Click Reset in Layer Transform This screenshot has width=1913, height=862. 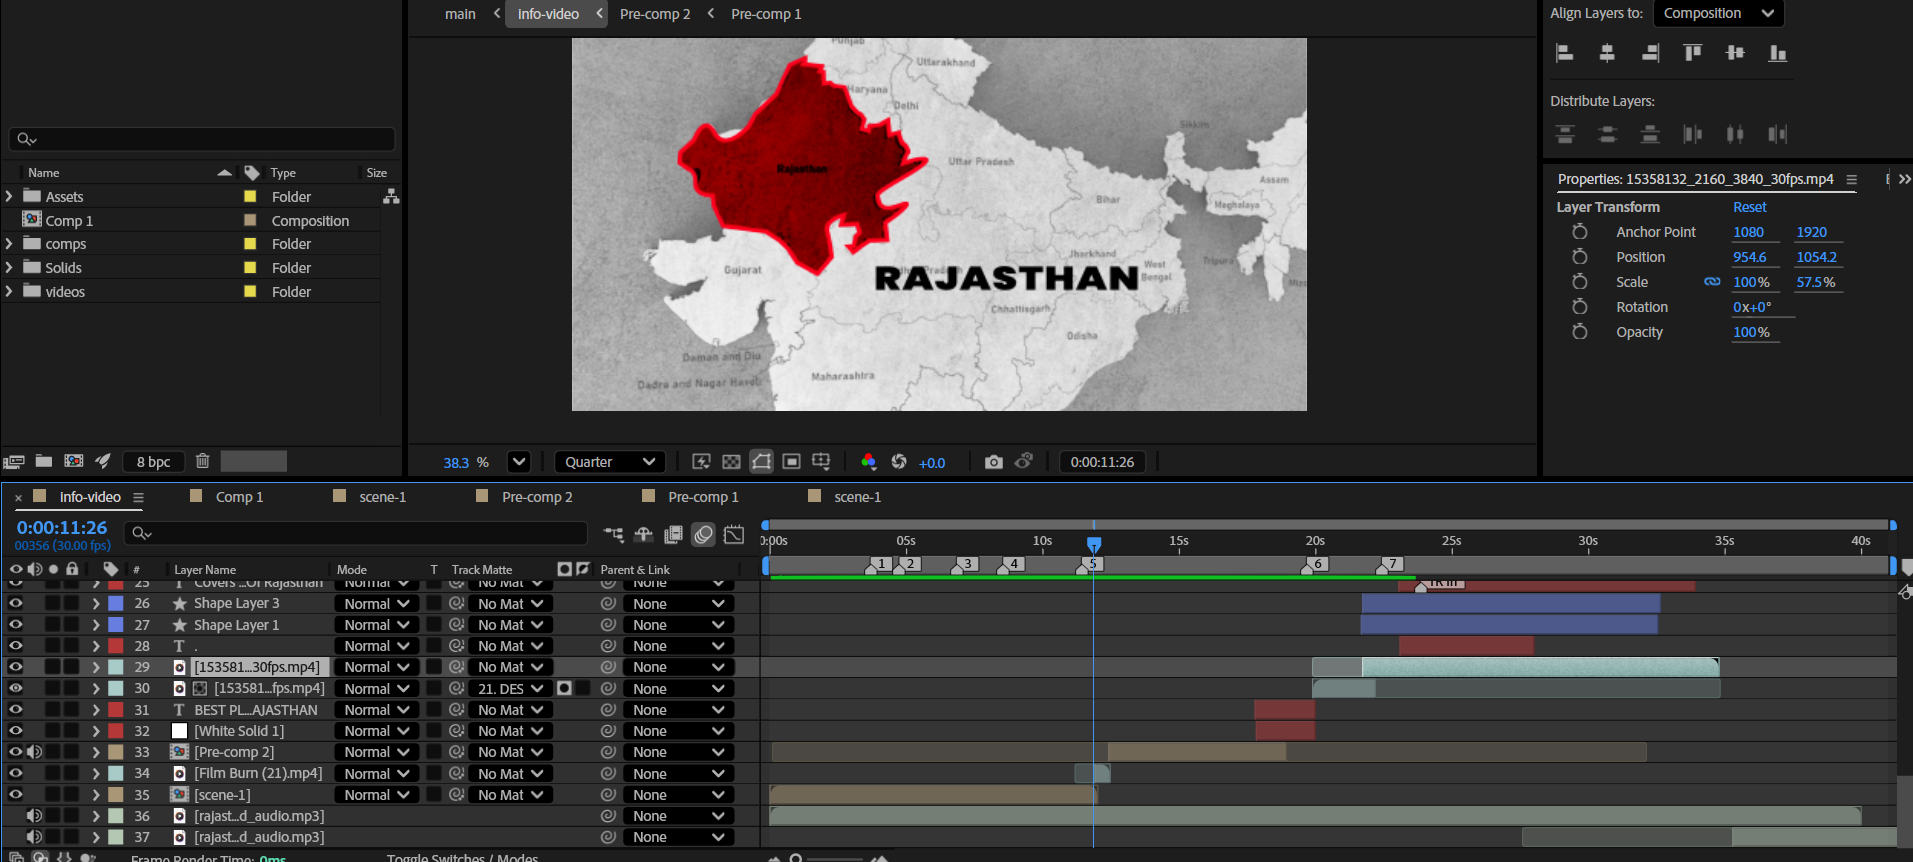(x=1749, y=207)
